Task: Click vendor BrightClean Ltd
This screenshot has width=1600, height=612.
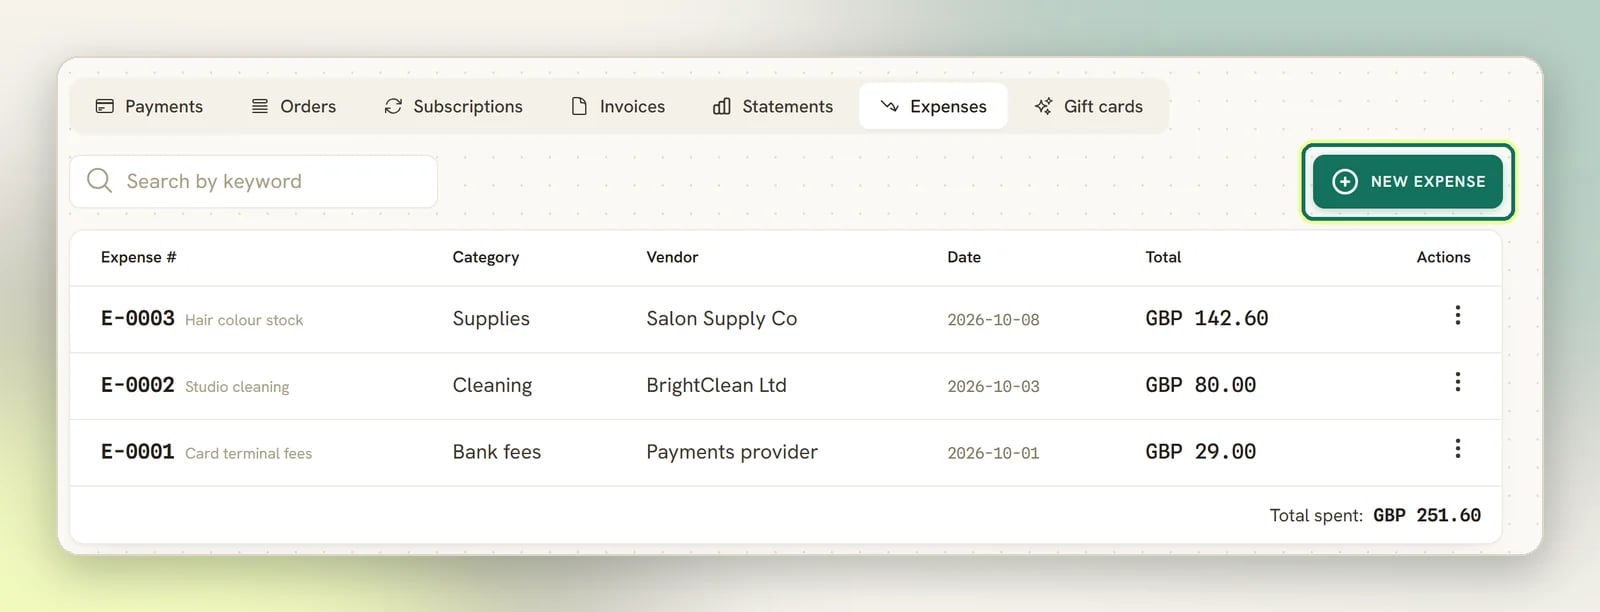Action: 716,386
